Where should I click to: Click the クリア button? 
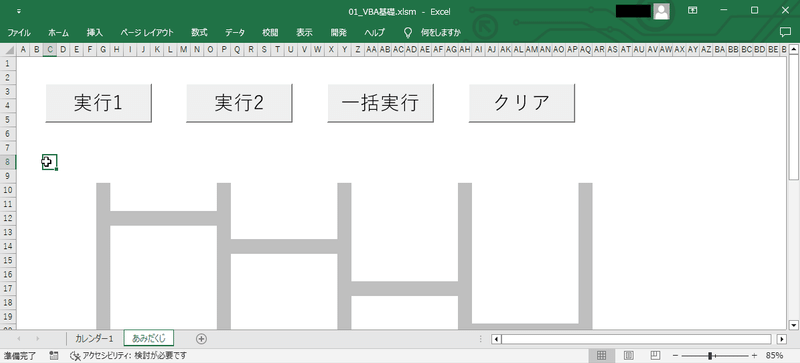pyautogui.click(x=521, y=103)
